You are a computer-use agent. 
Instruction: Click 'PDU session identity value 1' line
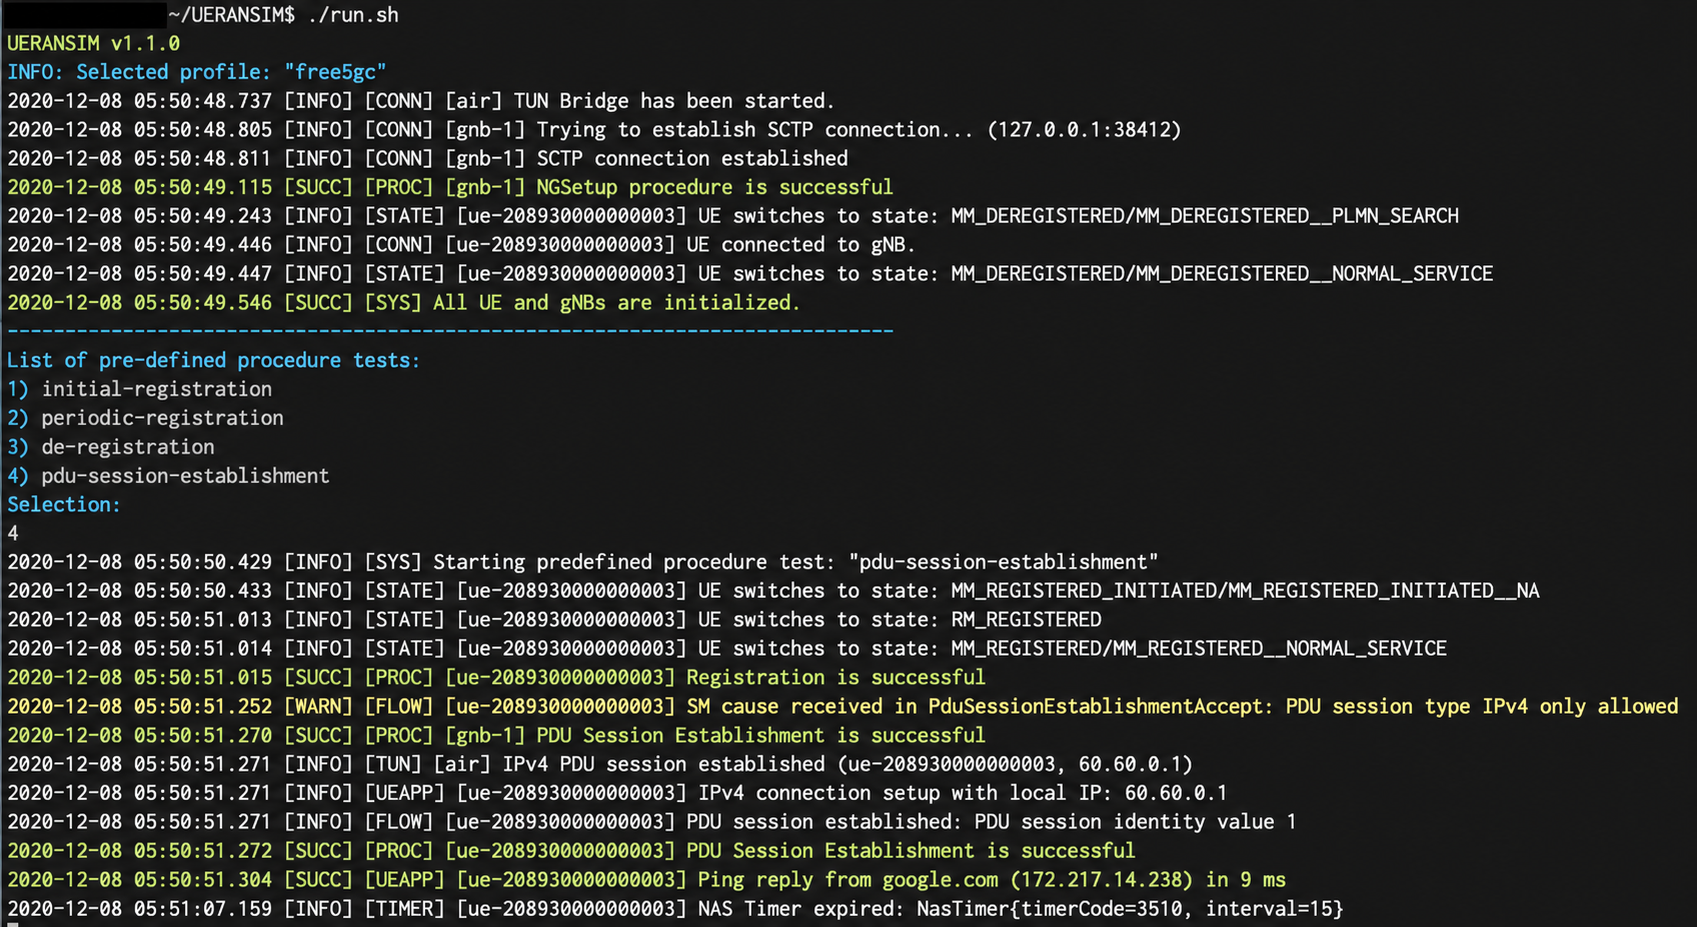point(652,823)
